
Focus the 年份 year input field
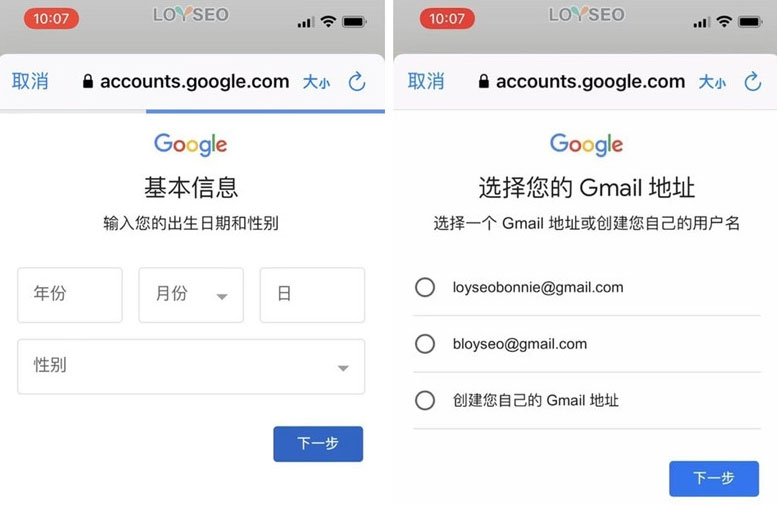tap(70, 295)
